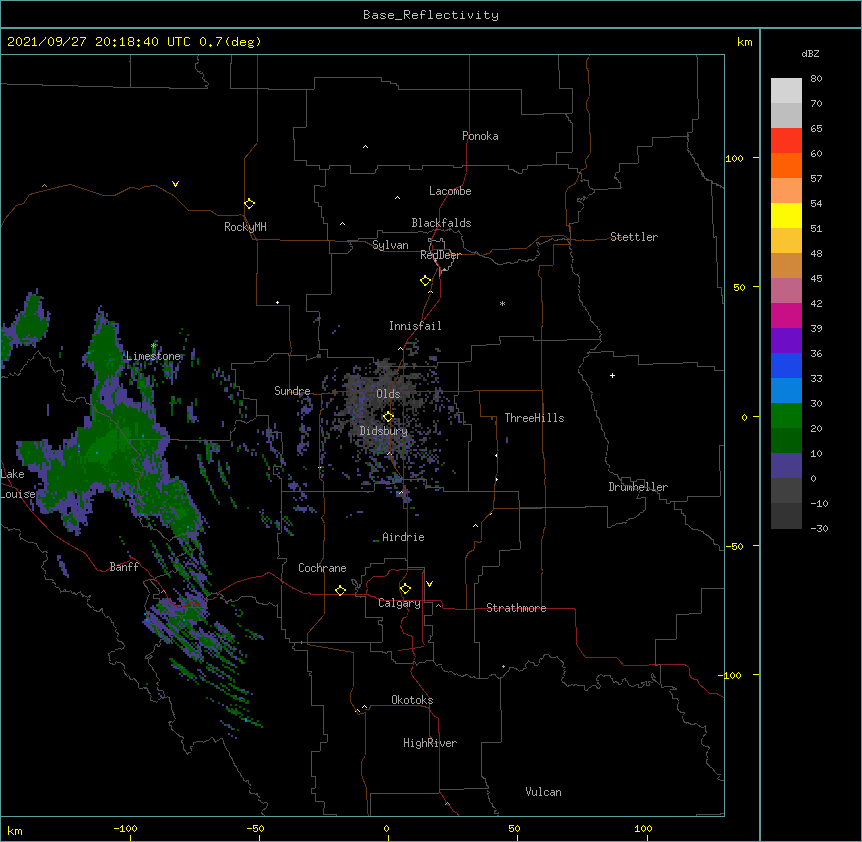Click the Innisfail city label
862x842 pixels.
415,326
